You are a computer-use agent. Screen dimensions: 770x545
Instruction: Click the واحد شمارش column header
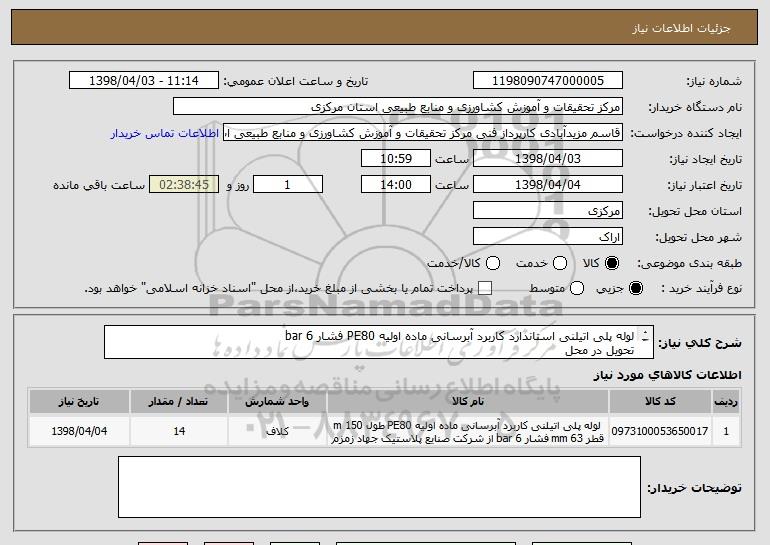(277, 402)
